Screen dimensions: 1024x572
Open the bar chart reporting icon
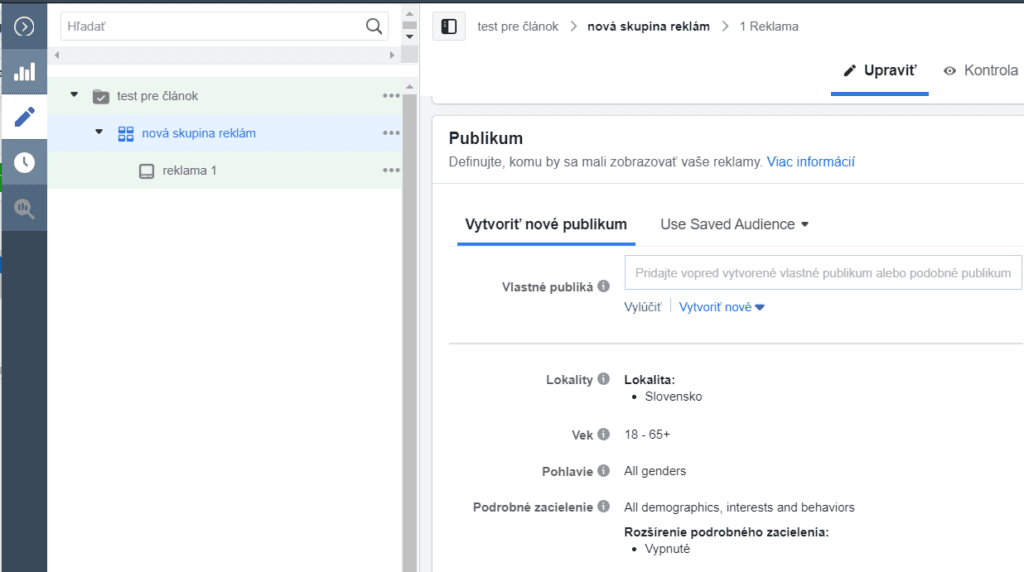tap(24, 72)
